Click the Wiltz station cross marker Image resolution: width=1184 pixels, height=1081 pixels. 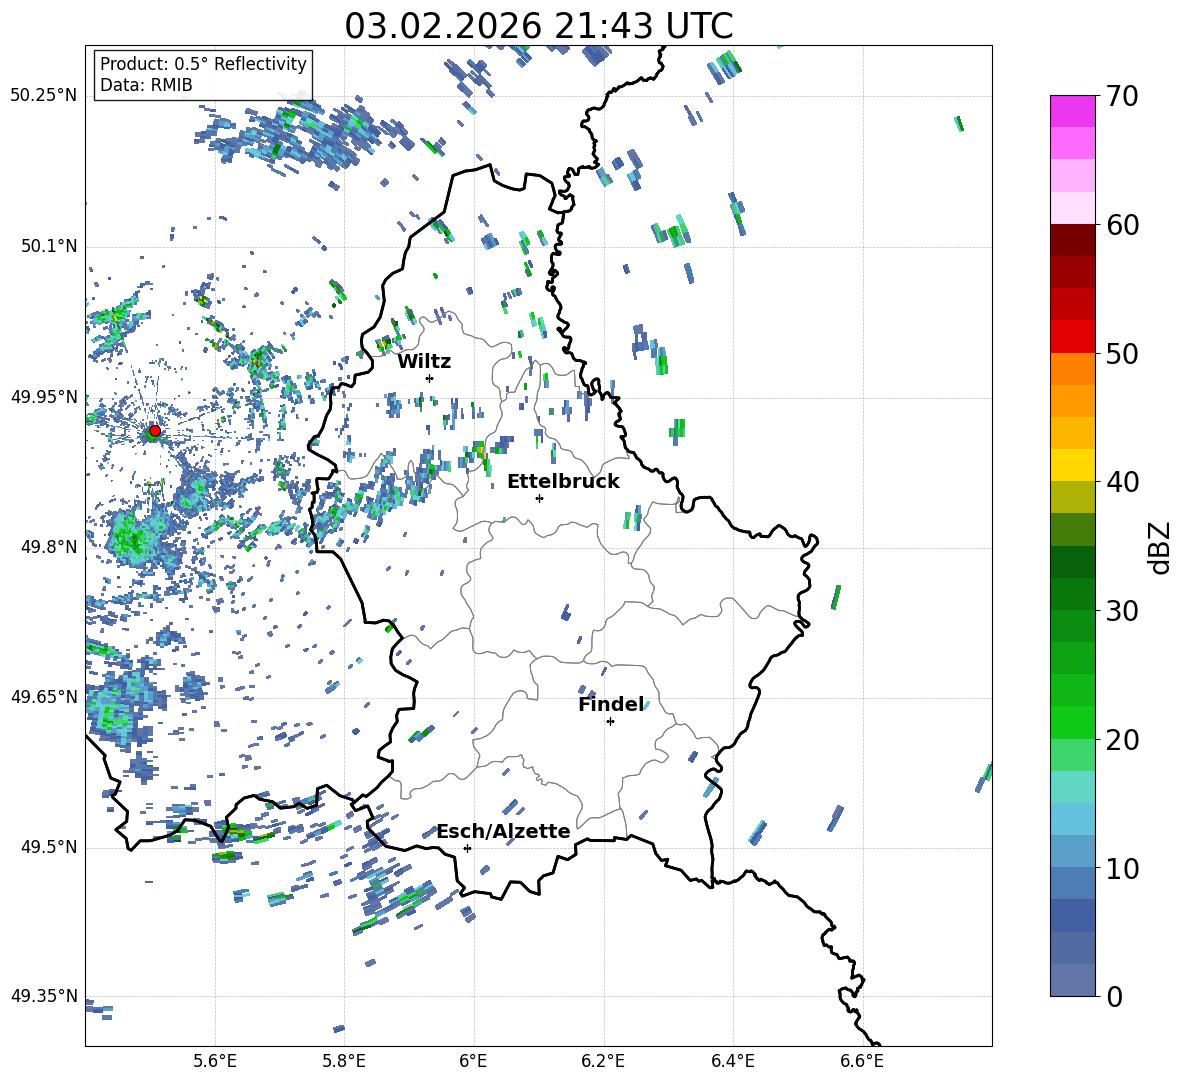pyautogui.click(x=429, y=378)
